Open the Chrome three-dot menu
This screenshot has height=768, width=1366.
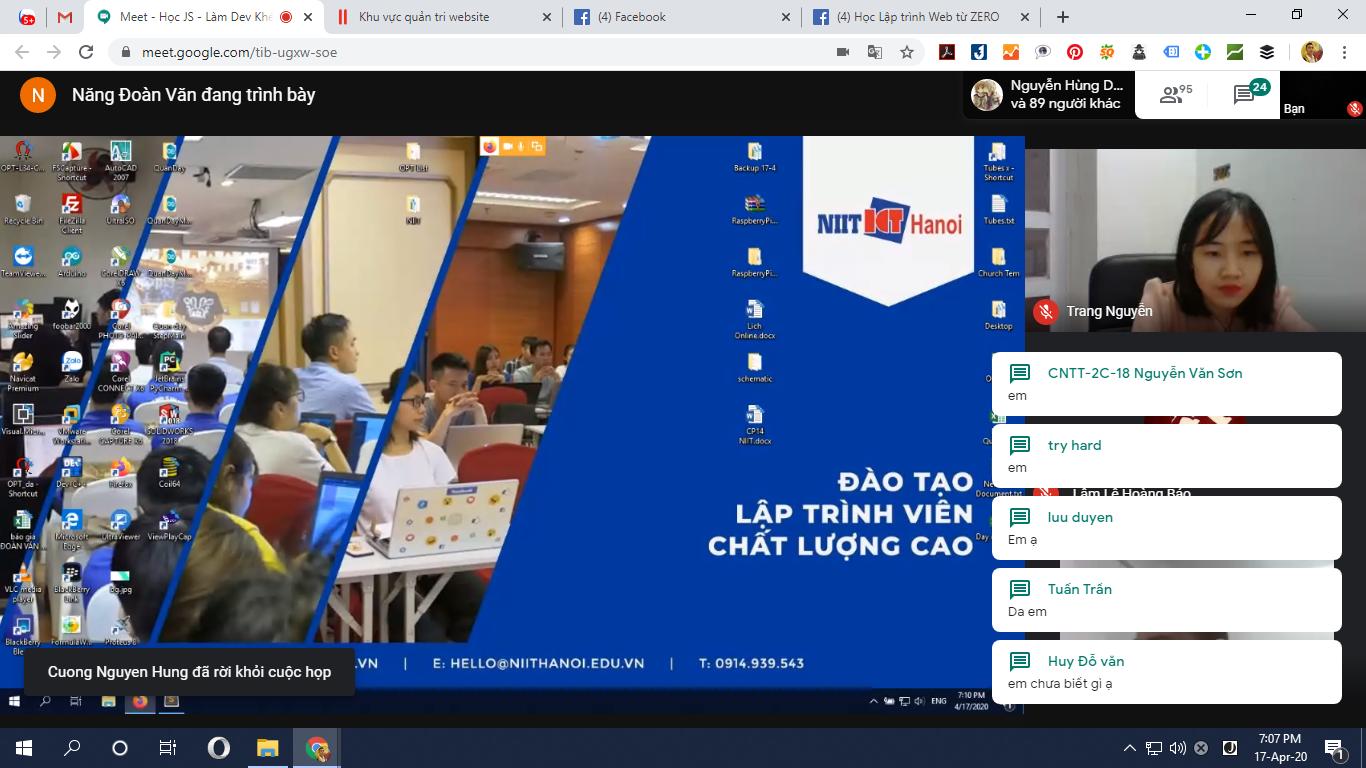(1345, 52)
